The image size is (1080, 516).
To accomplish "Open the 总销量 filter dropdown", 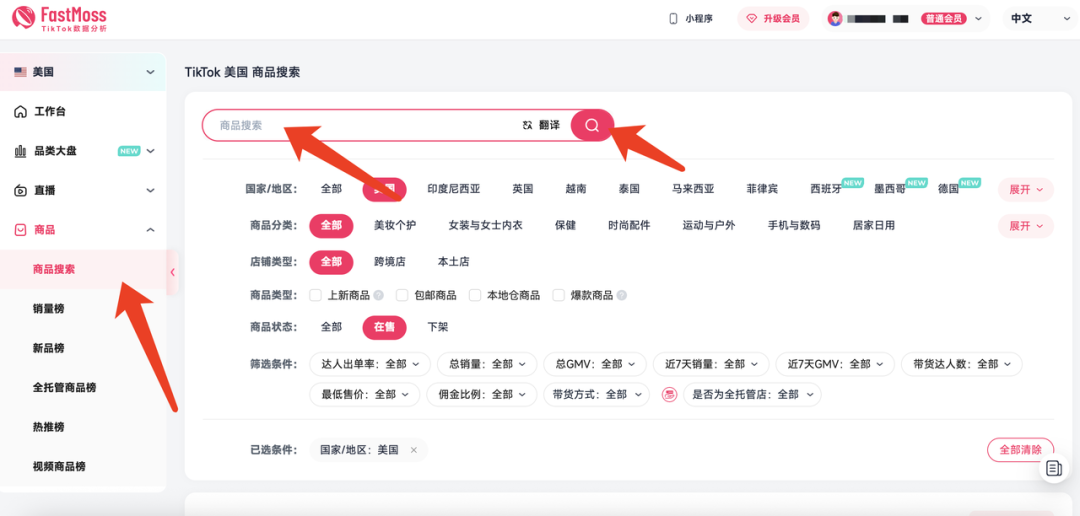I will (487, 364).
